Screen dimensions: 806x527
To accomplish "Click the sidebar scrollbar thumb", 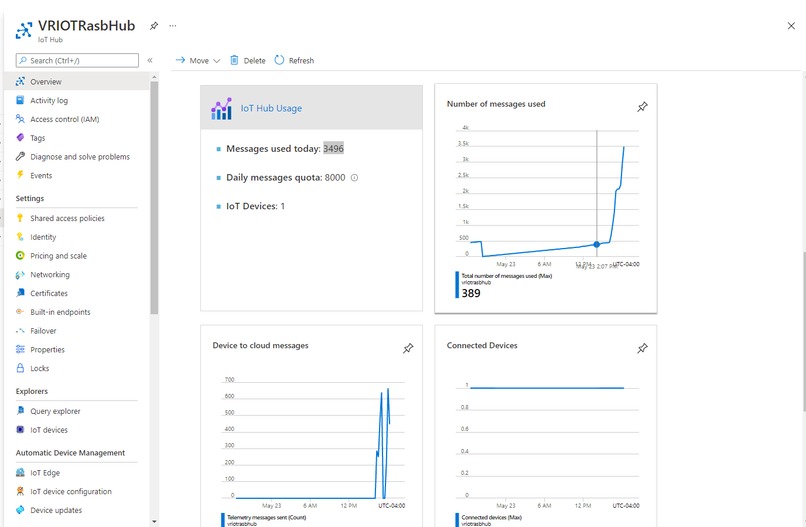I will pyautogui.click(x=154, y=197).
